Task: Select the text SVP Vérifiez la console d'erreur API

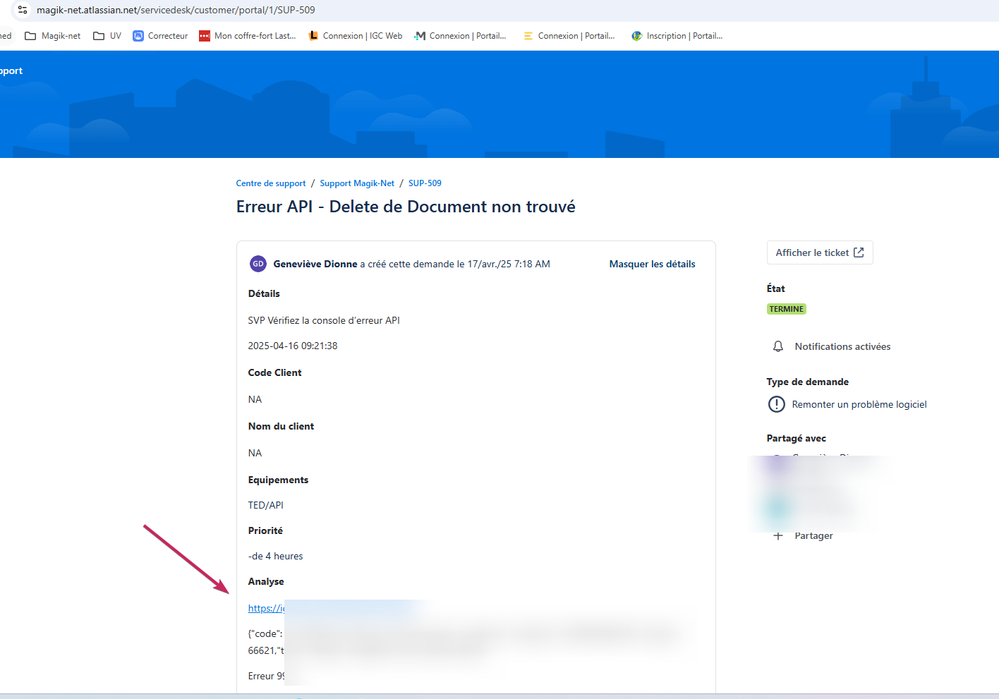Action: pos(324,321)
